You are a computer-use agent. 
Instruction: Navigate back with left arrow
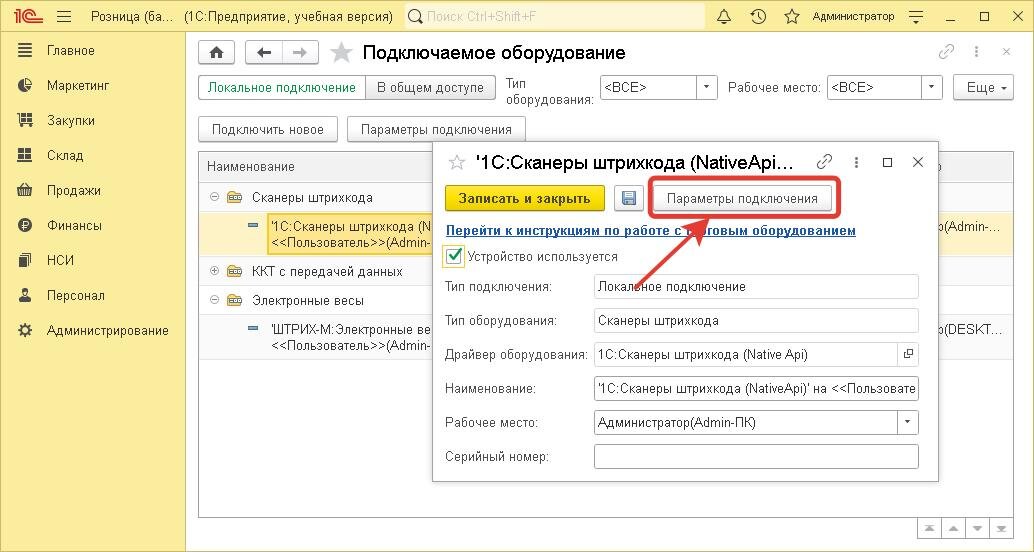264,53
